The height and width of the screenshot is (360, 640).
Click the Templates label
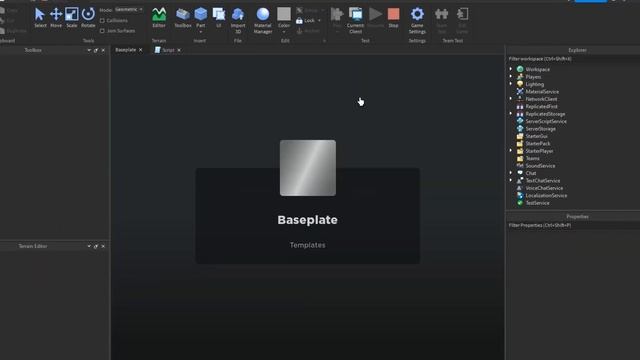308,245
